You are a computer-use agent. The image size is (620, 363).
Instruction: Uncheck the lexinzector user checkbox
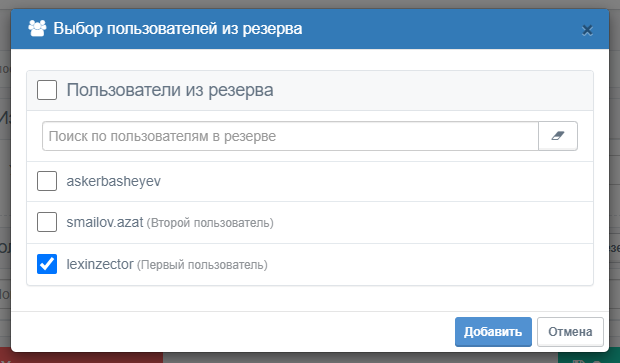[x=47, y=264]
